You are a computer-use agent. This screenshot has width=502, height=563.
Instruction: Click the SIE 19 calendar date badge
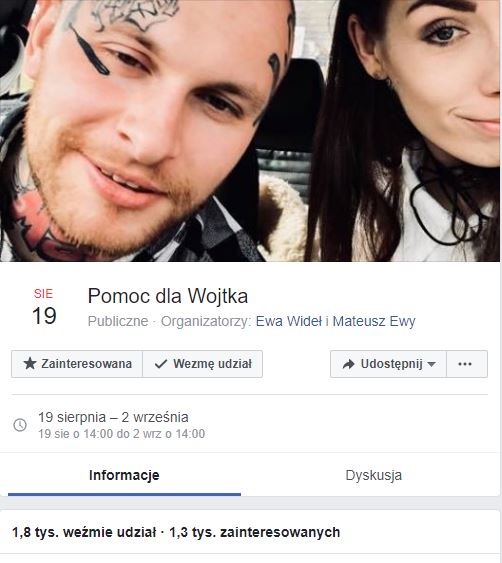coord(44,306)
